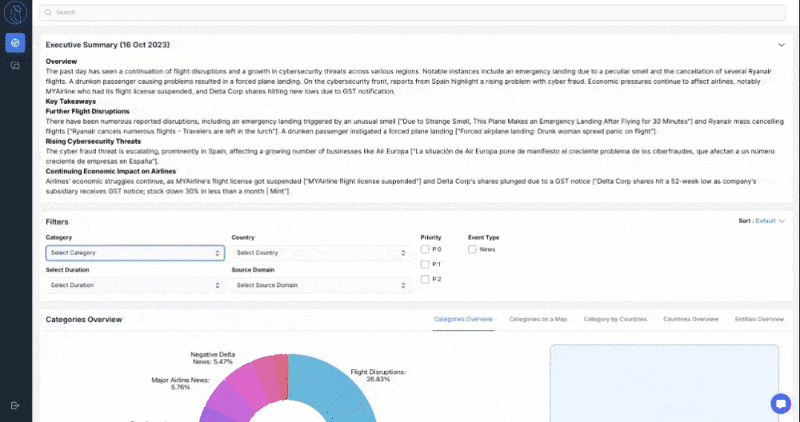
Task: Check the News event type checkbox
Action: [472, 250]
